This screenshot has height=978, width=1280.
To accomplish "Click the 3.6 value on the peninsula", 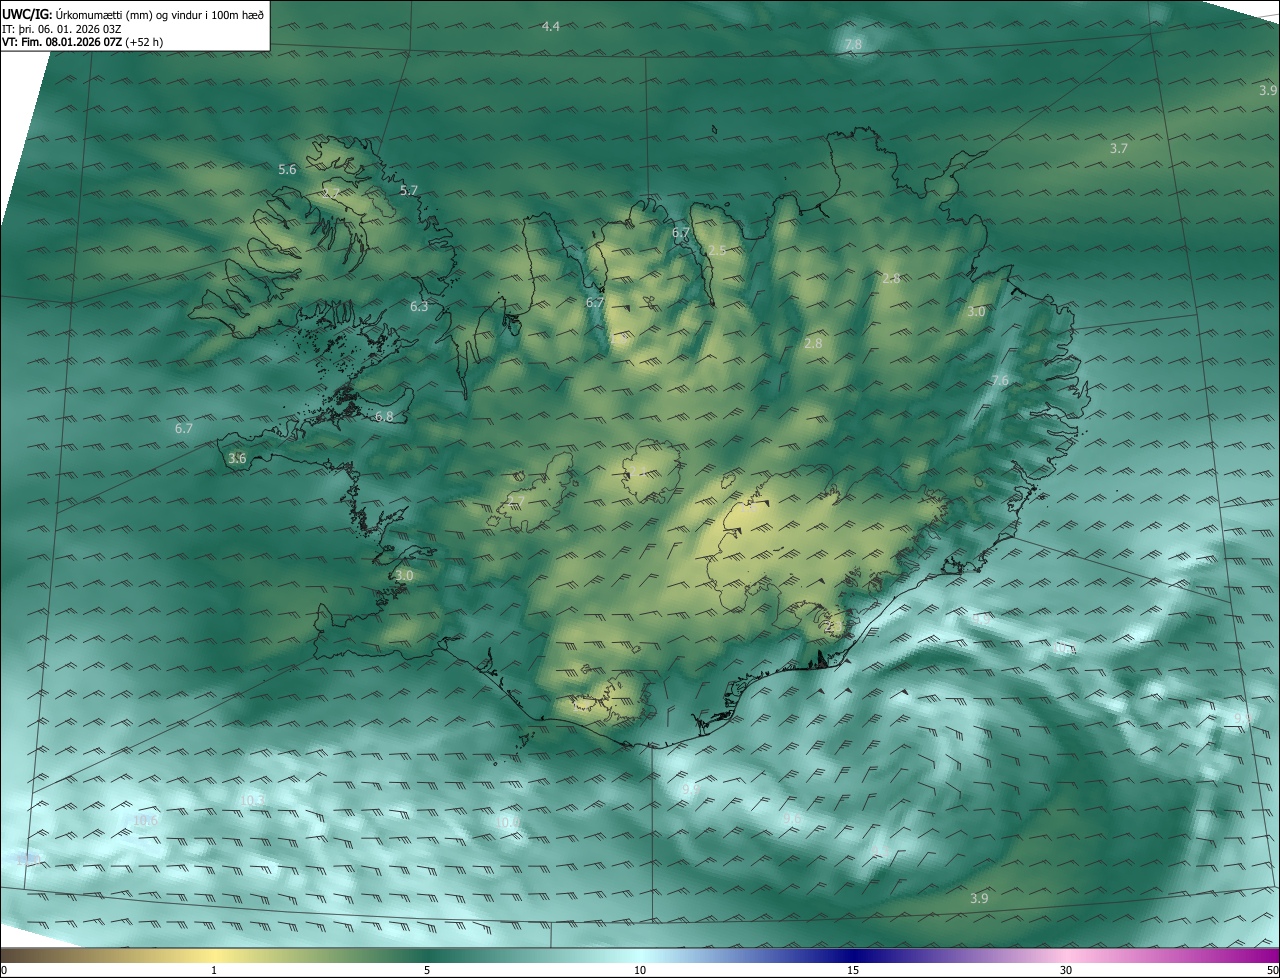I will pos(237,458).
